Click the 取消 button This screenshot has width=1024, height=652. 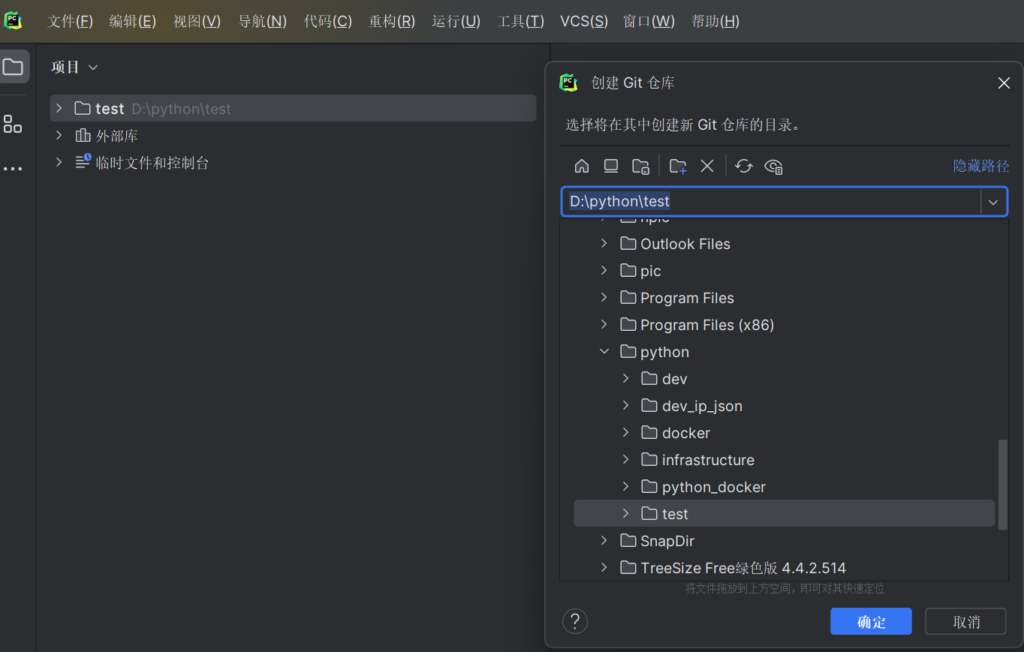click(x=965, y=622)
